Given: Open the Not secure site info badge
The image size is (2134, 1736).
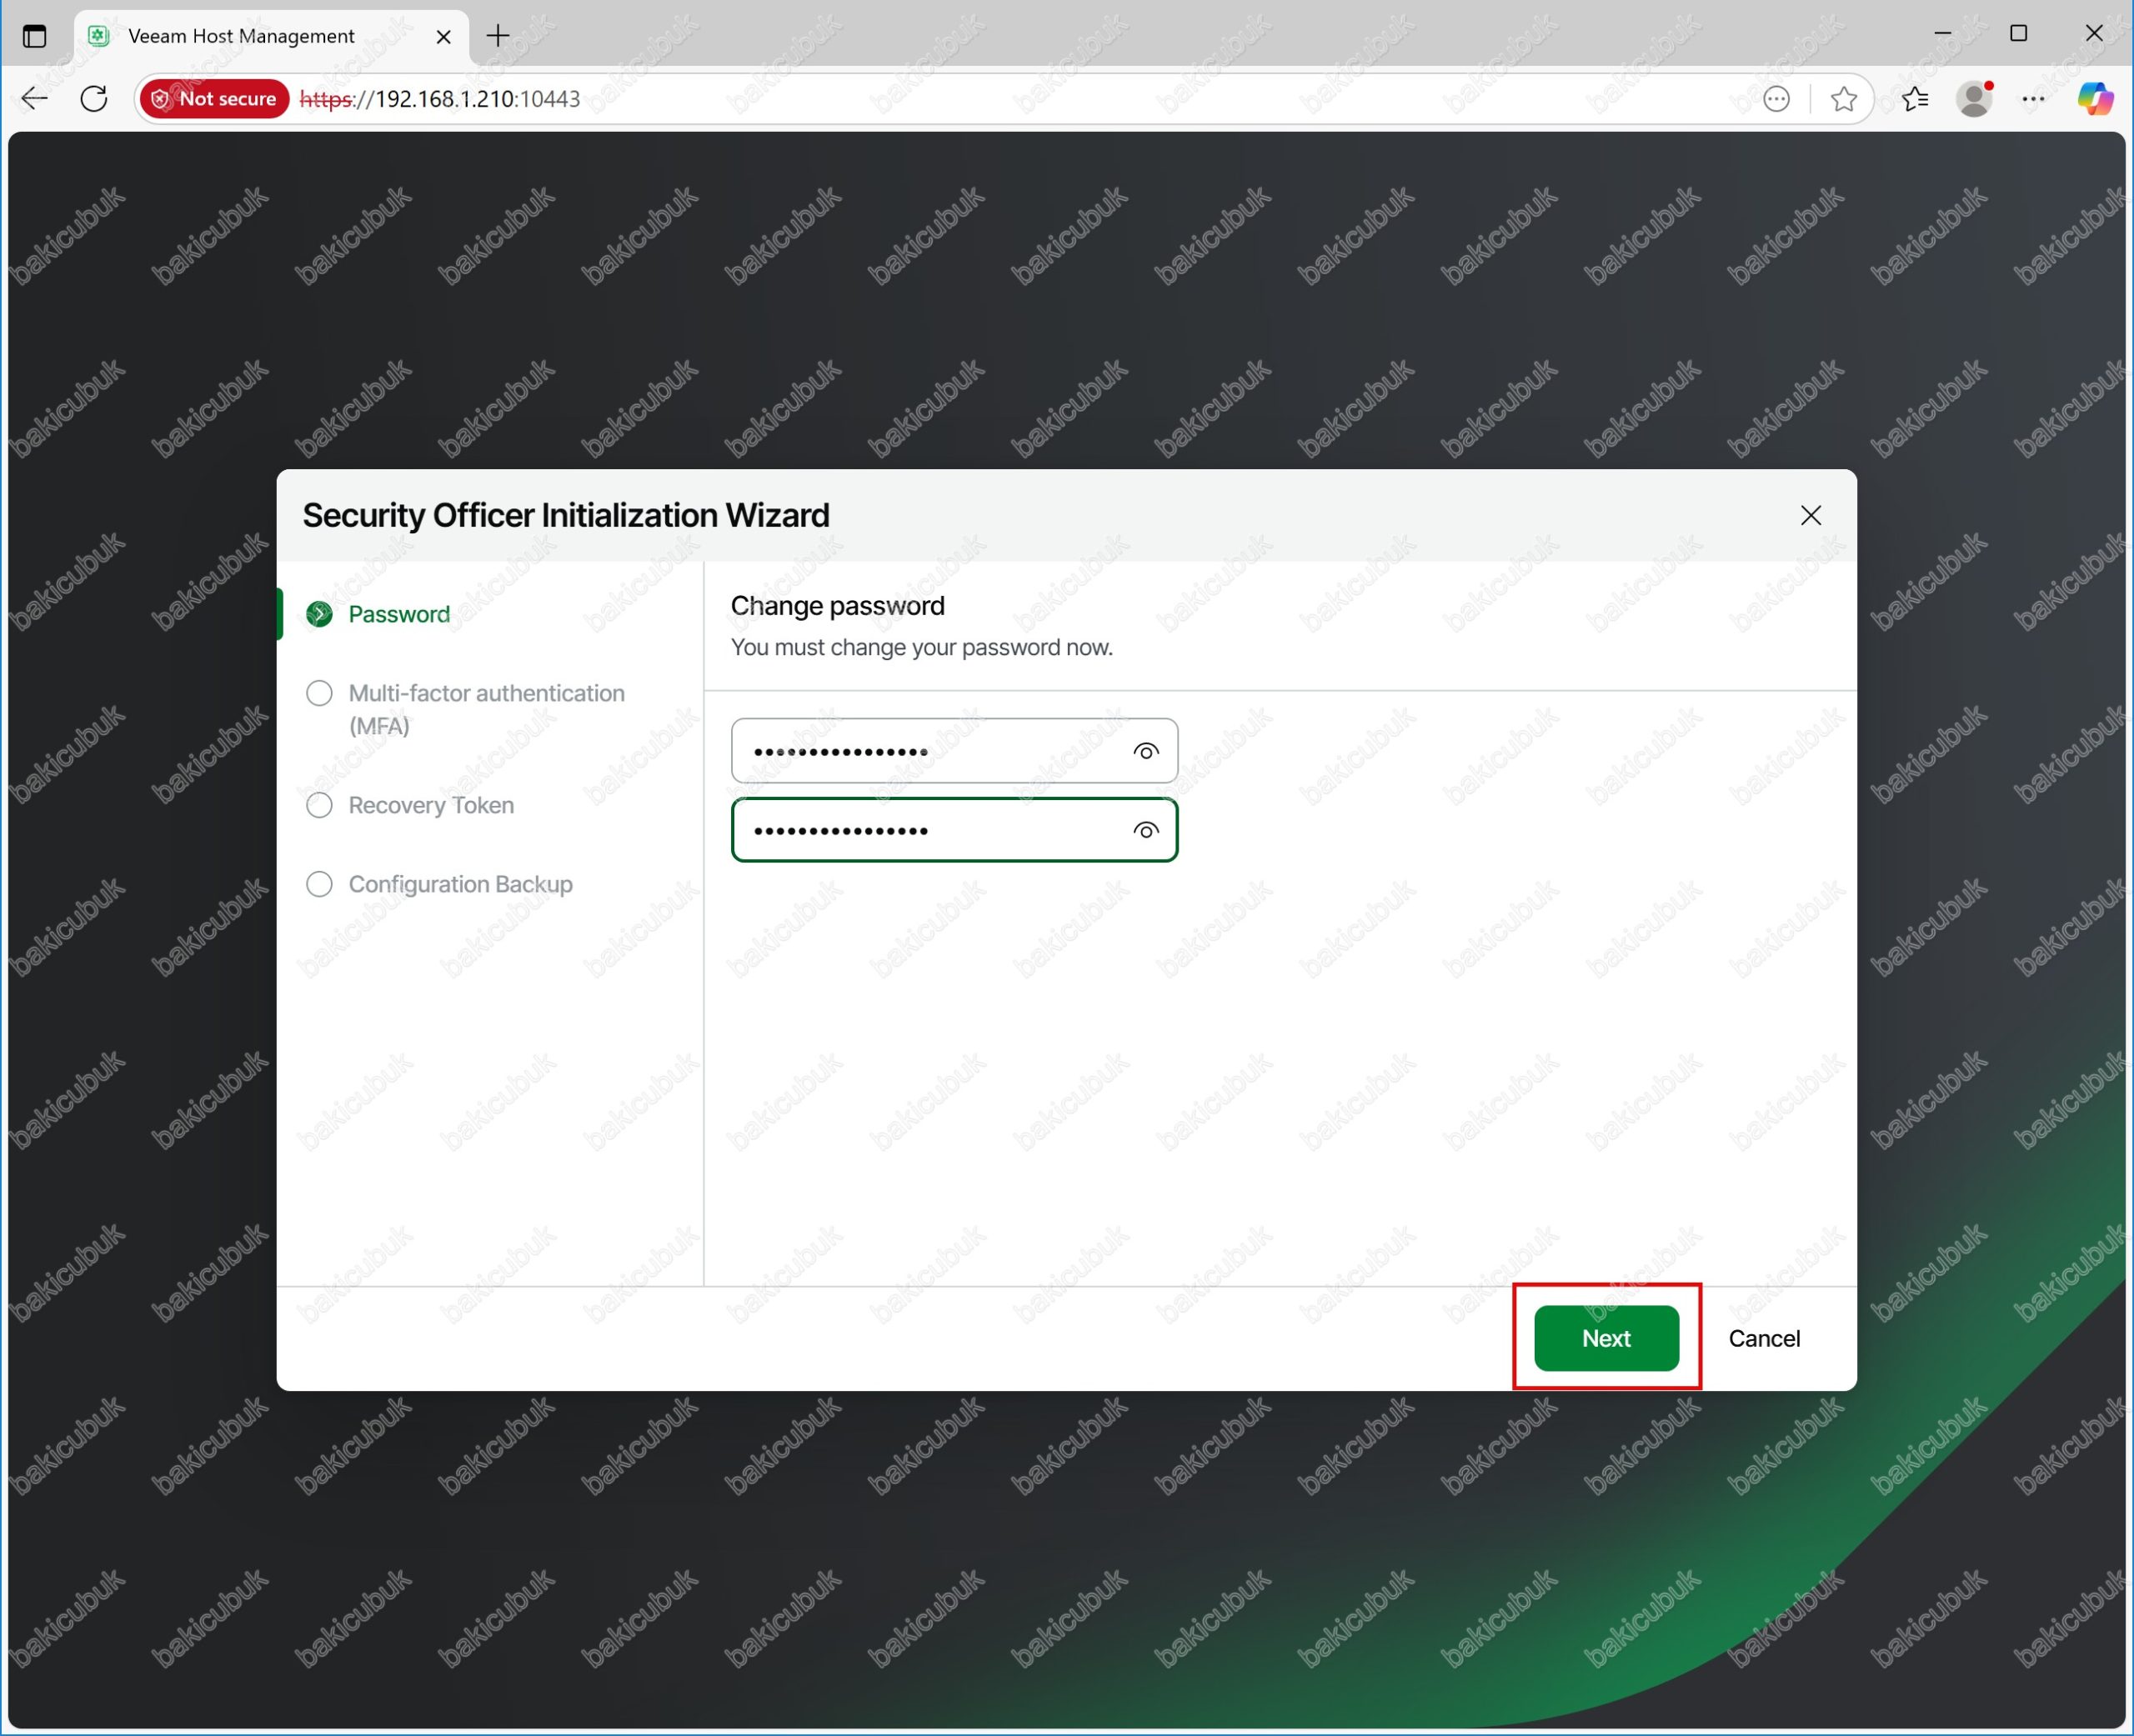Looking at the screenshot, I should point(214,98).
